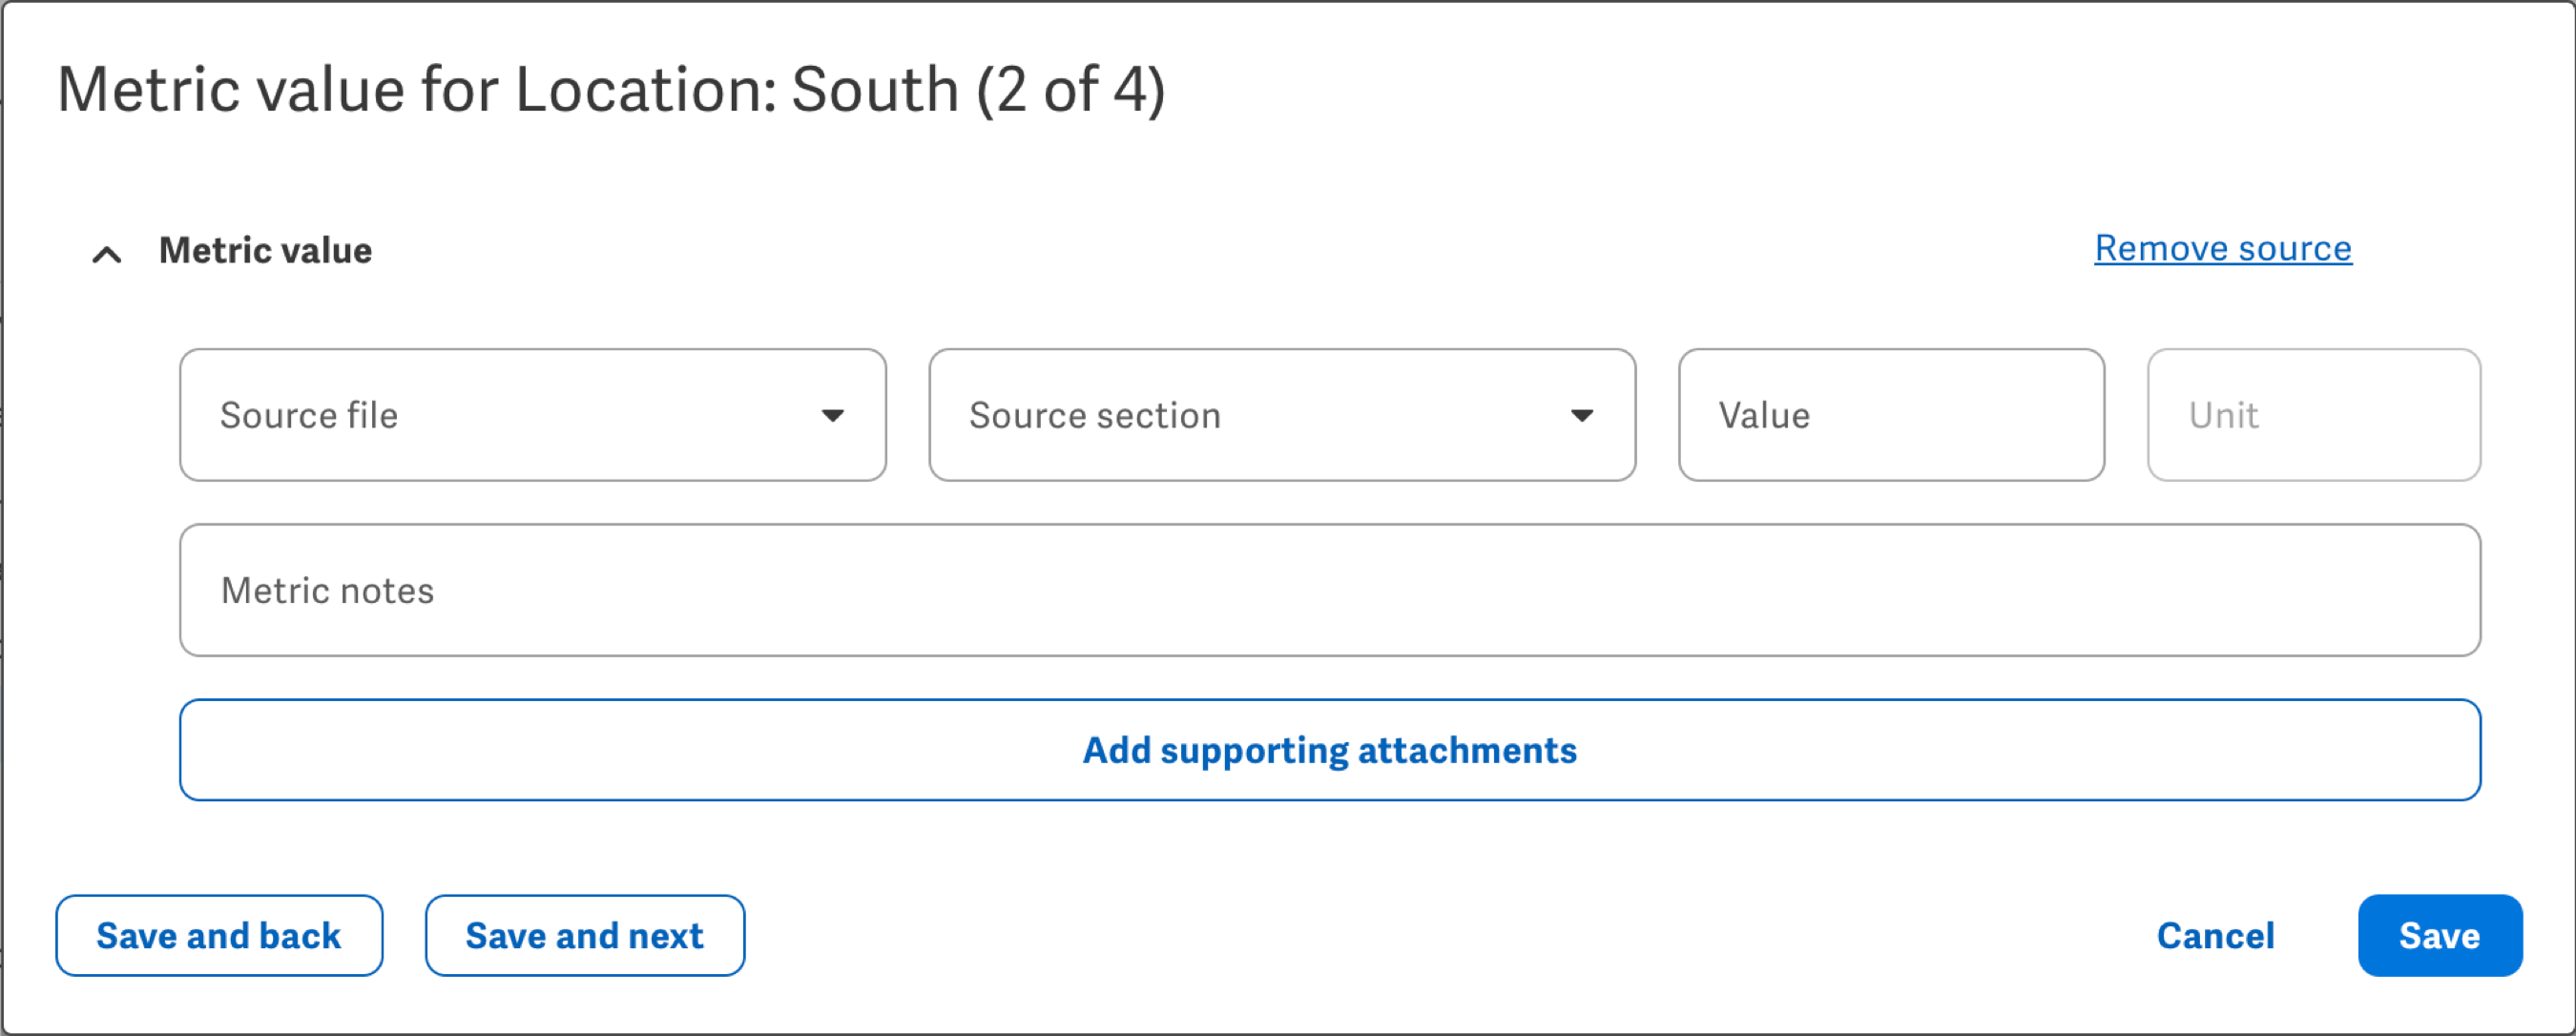The height and width of the screenshot is (1036, 2576).
Task: Click Add supporting attachments button
Action: pos(1329,750)
